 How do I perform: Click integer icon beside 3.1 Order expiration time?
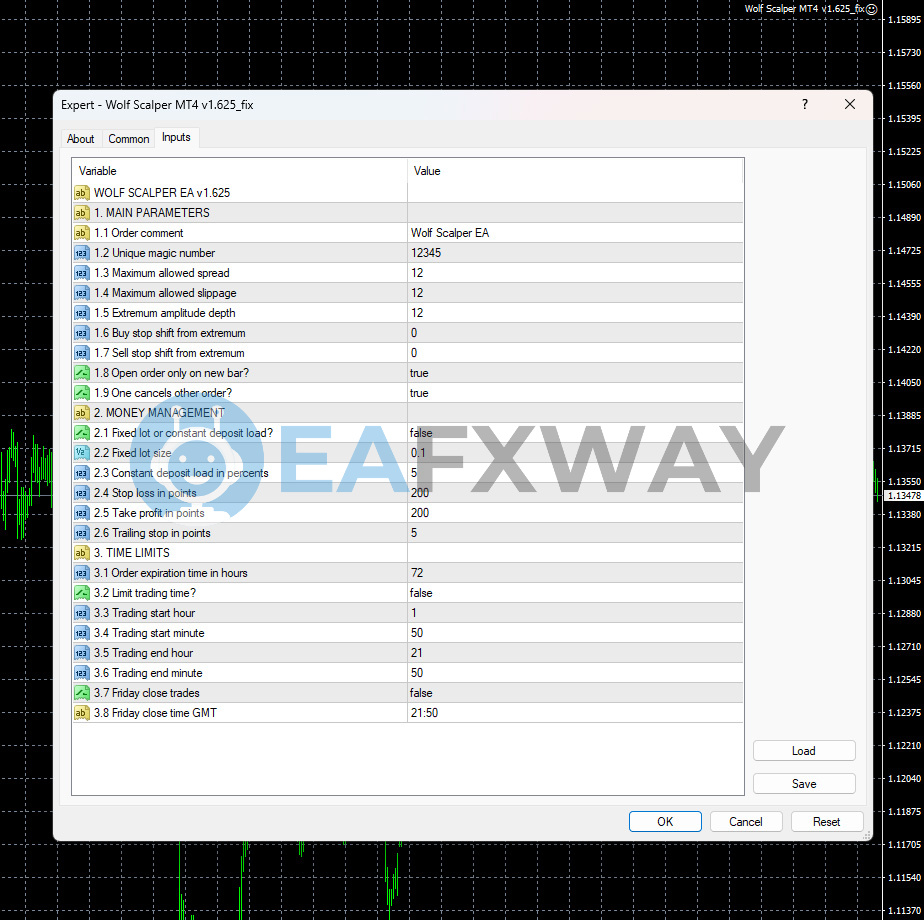81,573
